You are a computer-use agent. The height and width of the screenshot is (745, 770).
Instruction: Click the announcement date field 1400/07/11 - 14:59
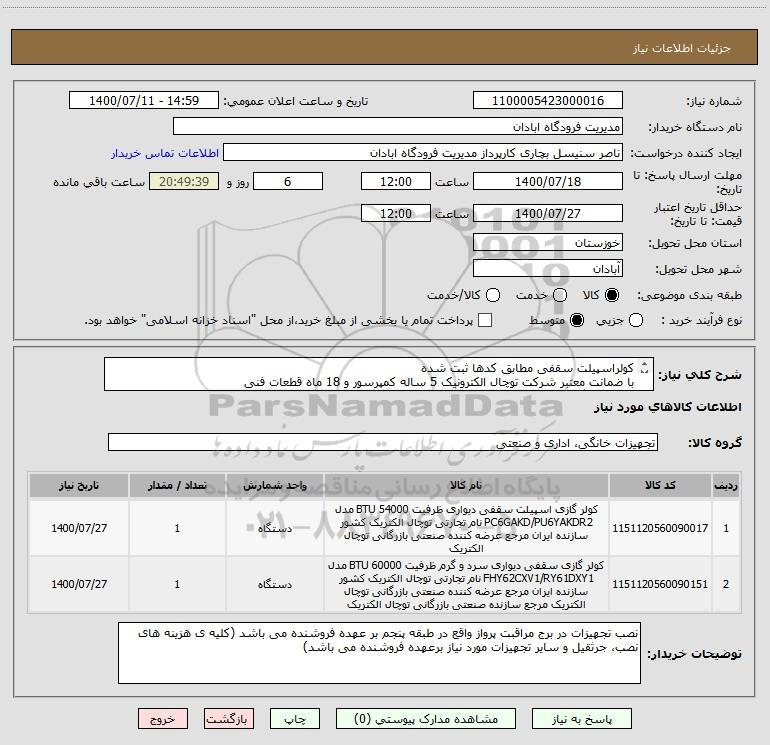[x=144, y=100]
